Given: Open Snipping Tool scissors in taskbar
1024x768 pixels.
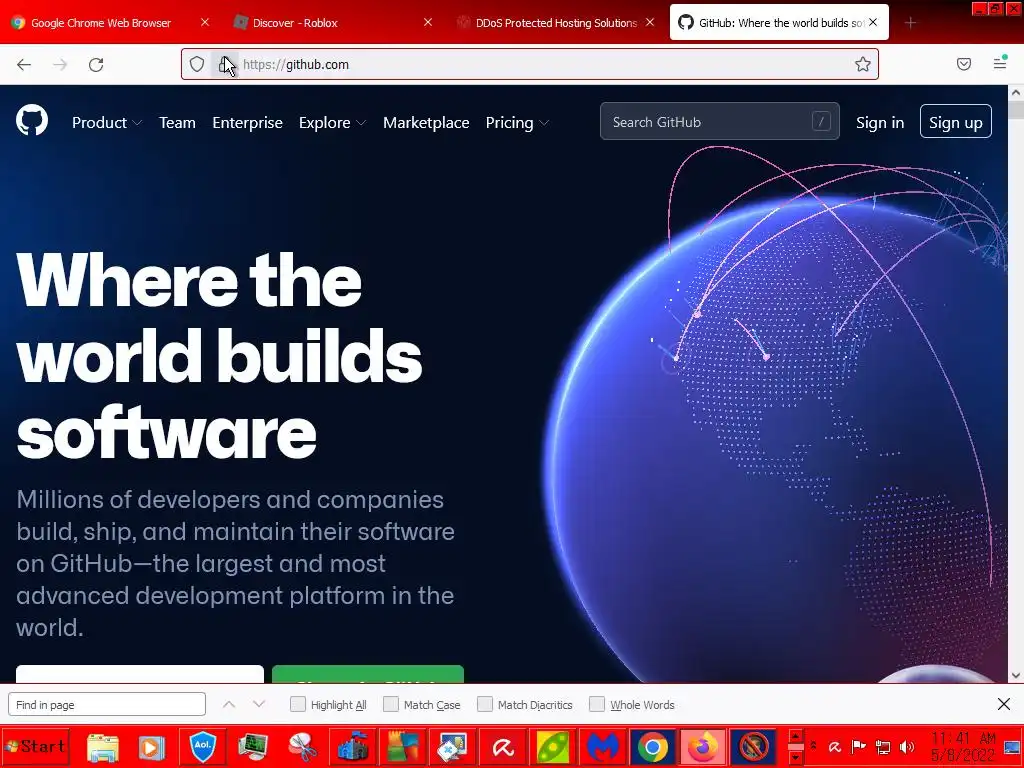Looking at the screenshot, I should [x=303, y=746].
